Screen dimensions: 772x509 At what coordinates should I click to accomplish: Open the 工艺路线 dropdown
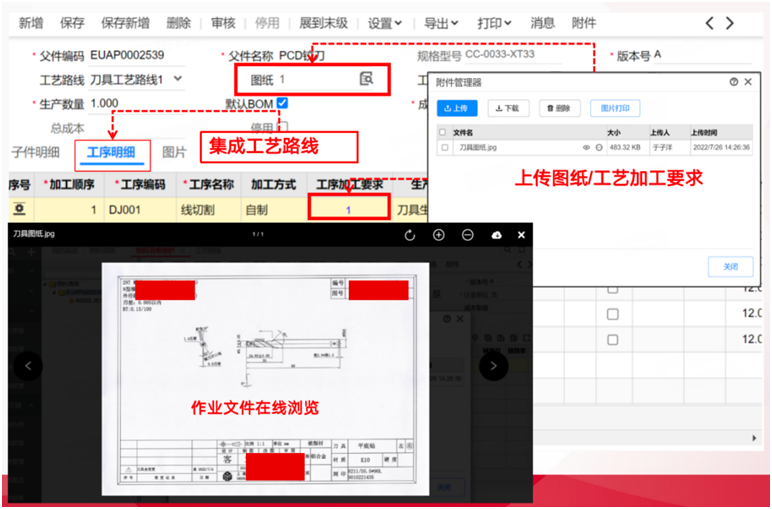coord(178,79)
